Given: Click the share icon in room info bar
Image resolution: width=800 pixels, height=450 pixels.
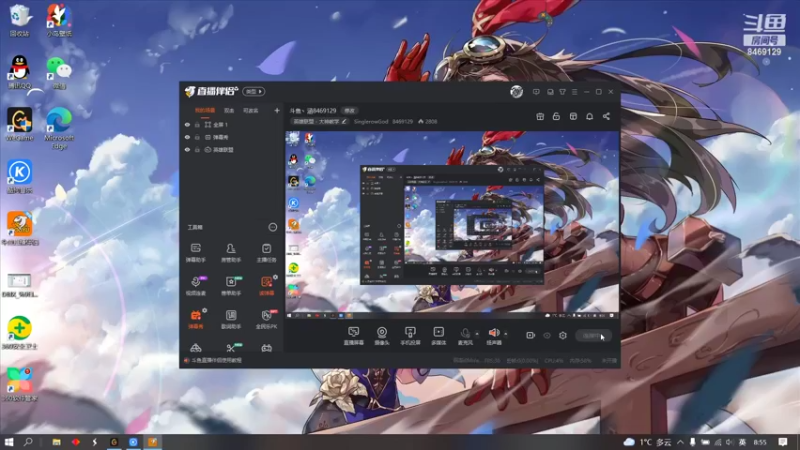Looking at the screenshot, I should [x=606, y=116].
